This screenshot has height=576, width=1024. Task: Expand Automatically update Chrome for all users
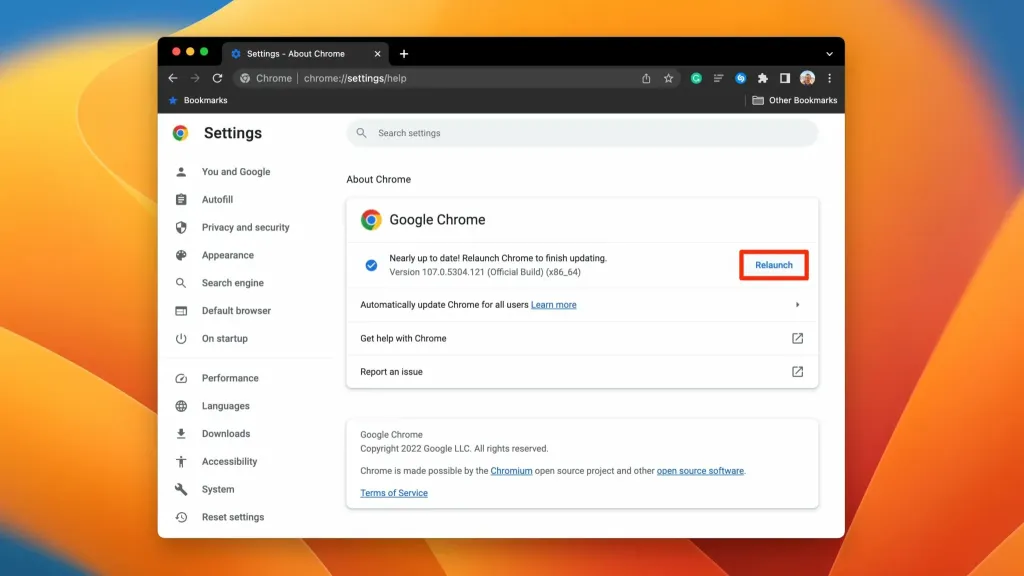(797, 305)
